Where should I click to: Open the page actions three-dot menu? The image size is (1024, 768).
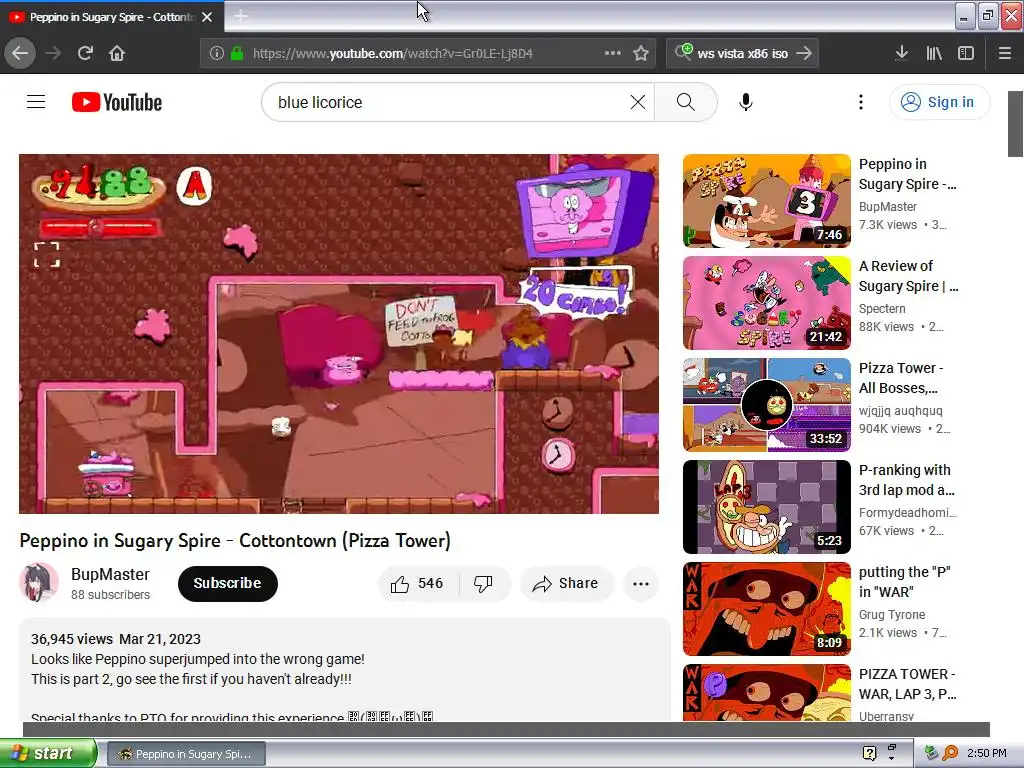point(613,53)
